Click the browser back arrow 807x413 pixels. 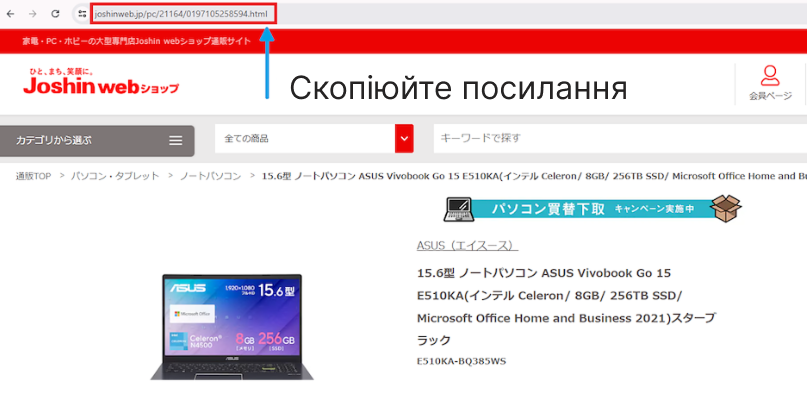point(11,14)
